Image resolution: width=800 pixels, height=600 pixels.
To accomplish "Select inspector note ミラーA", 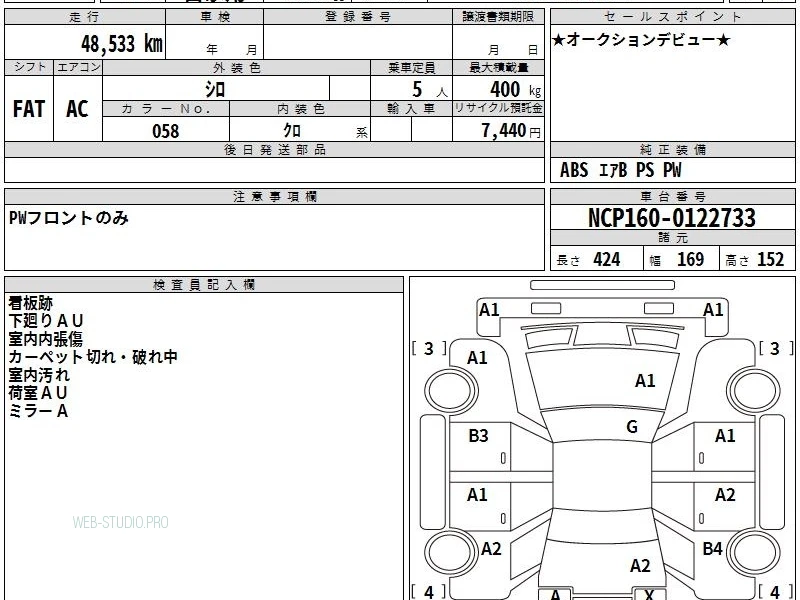I will [x=38, y=411].
